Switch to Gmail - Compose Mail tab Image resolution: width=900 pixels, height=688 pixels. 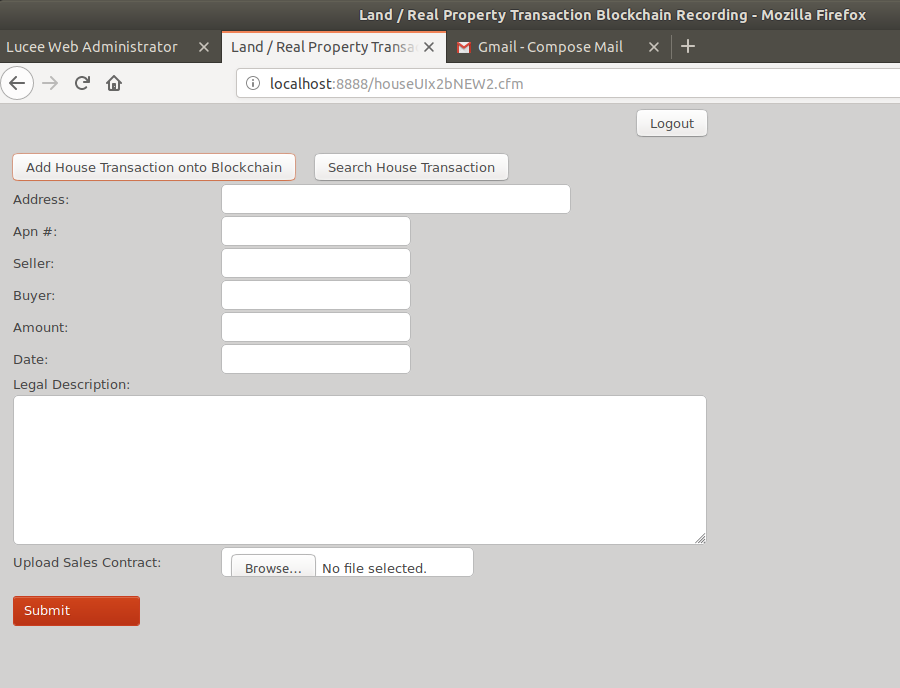click(x=558, y=47)
